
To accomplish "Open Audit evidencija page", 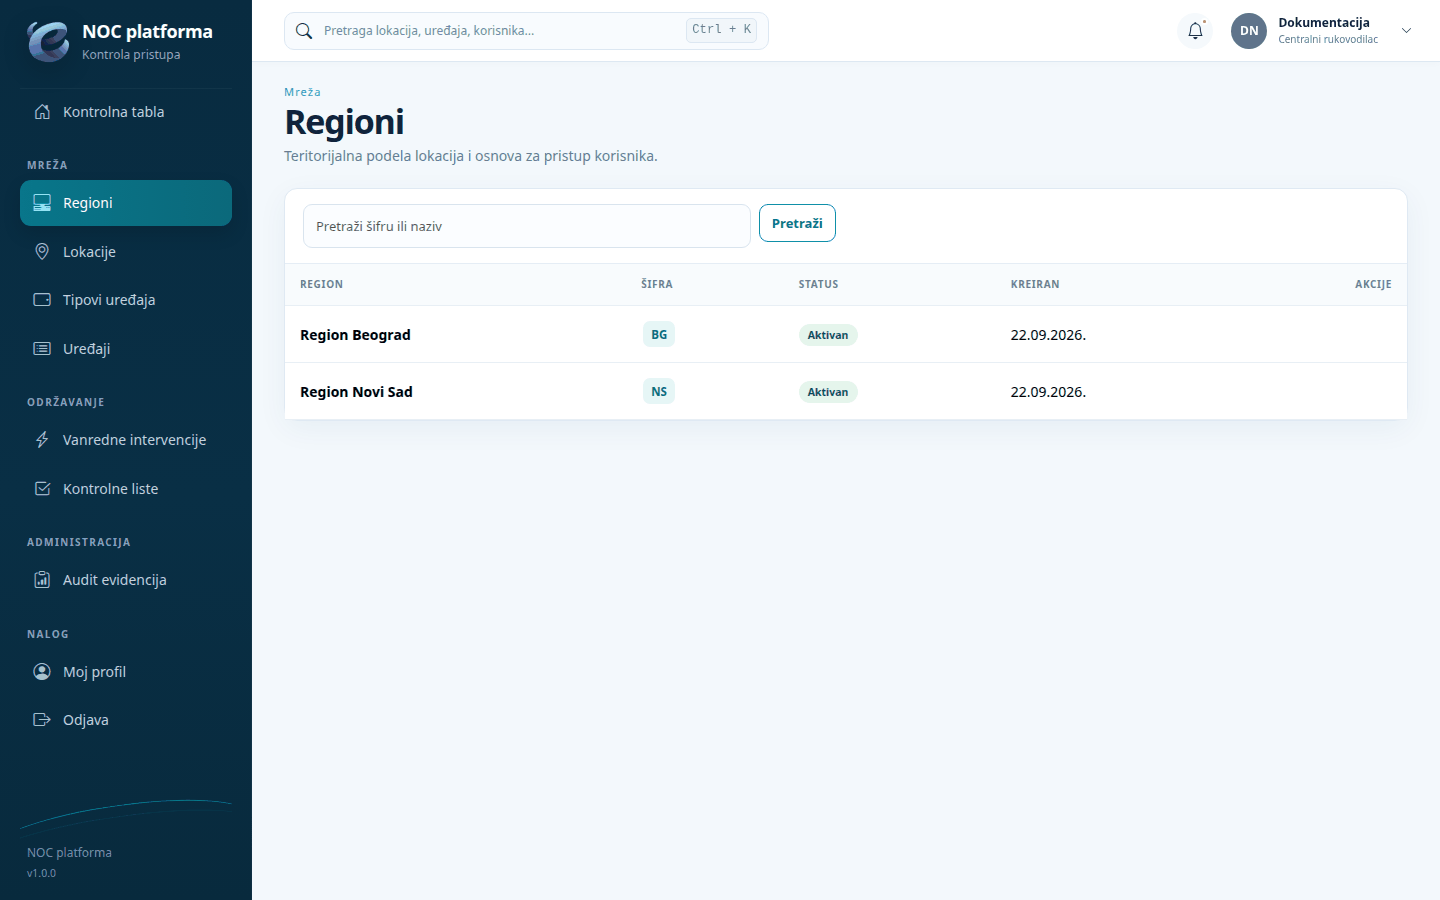I will pyautogui.click(x=126, y=580).
